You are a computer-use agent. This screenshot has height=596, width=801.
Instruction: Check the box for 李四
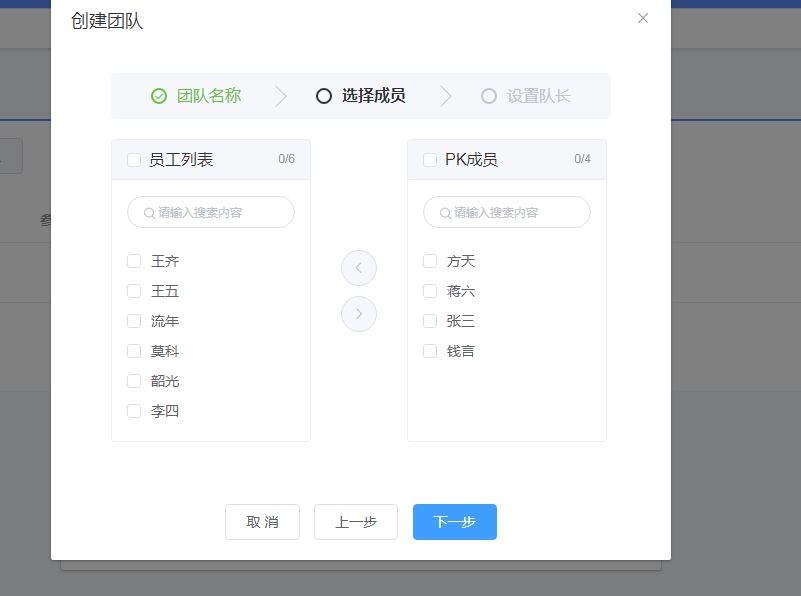click(134, 411)
